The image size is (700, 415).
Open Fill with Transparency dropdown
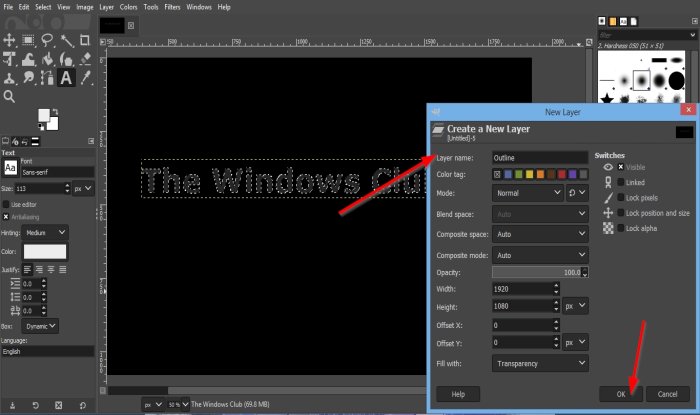(x=540, y=363)
